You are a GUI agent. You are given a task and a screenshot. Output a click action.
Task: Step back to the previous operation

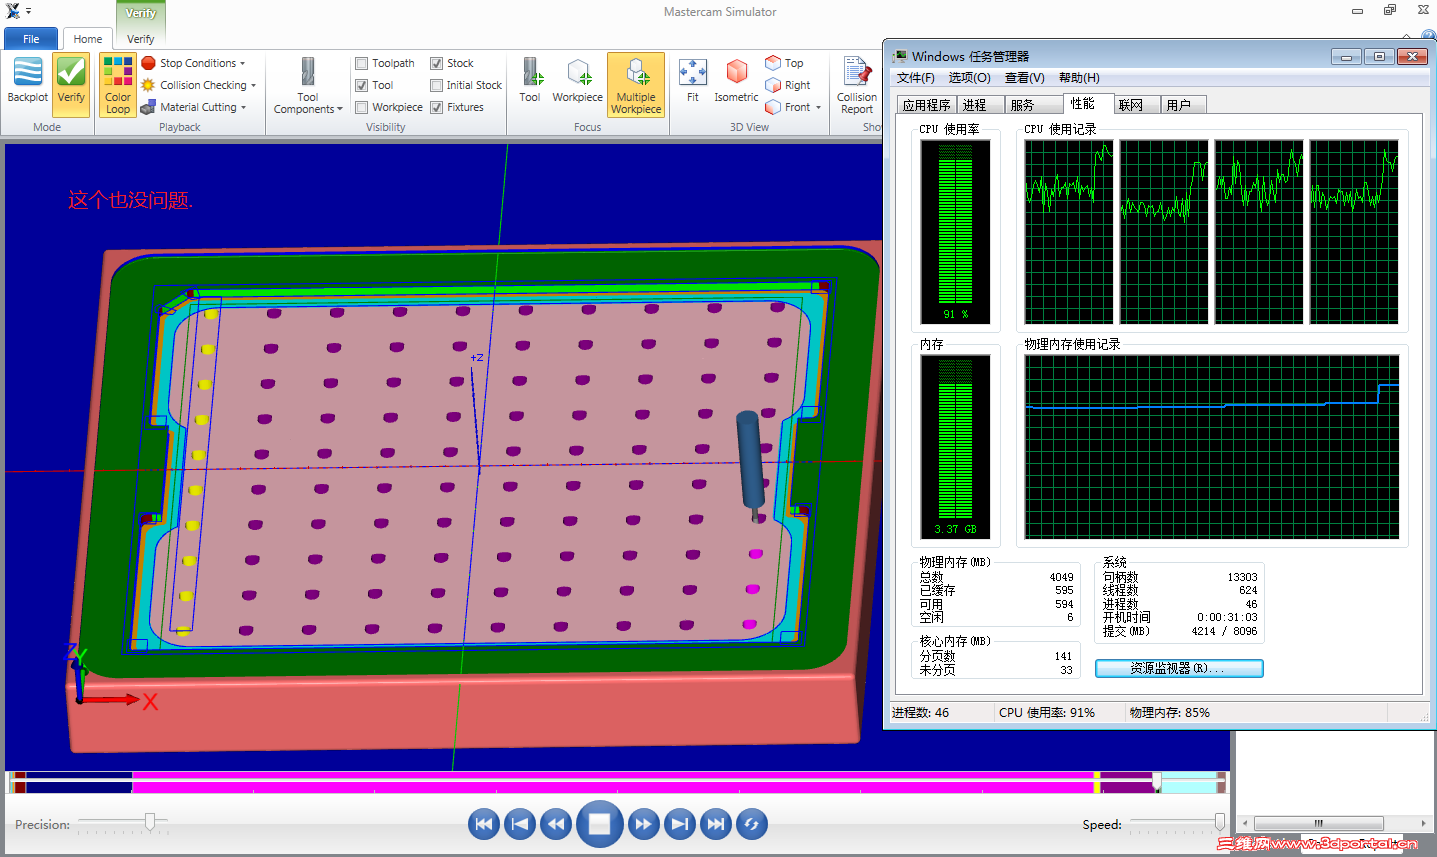click(520, 824)
